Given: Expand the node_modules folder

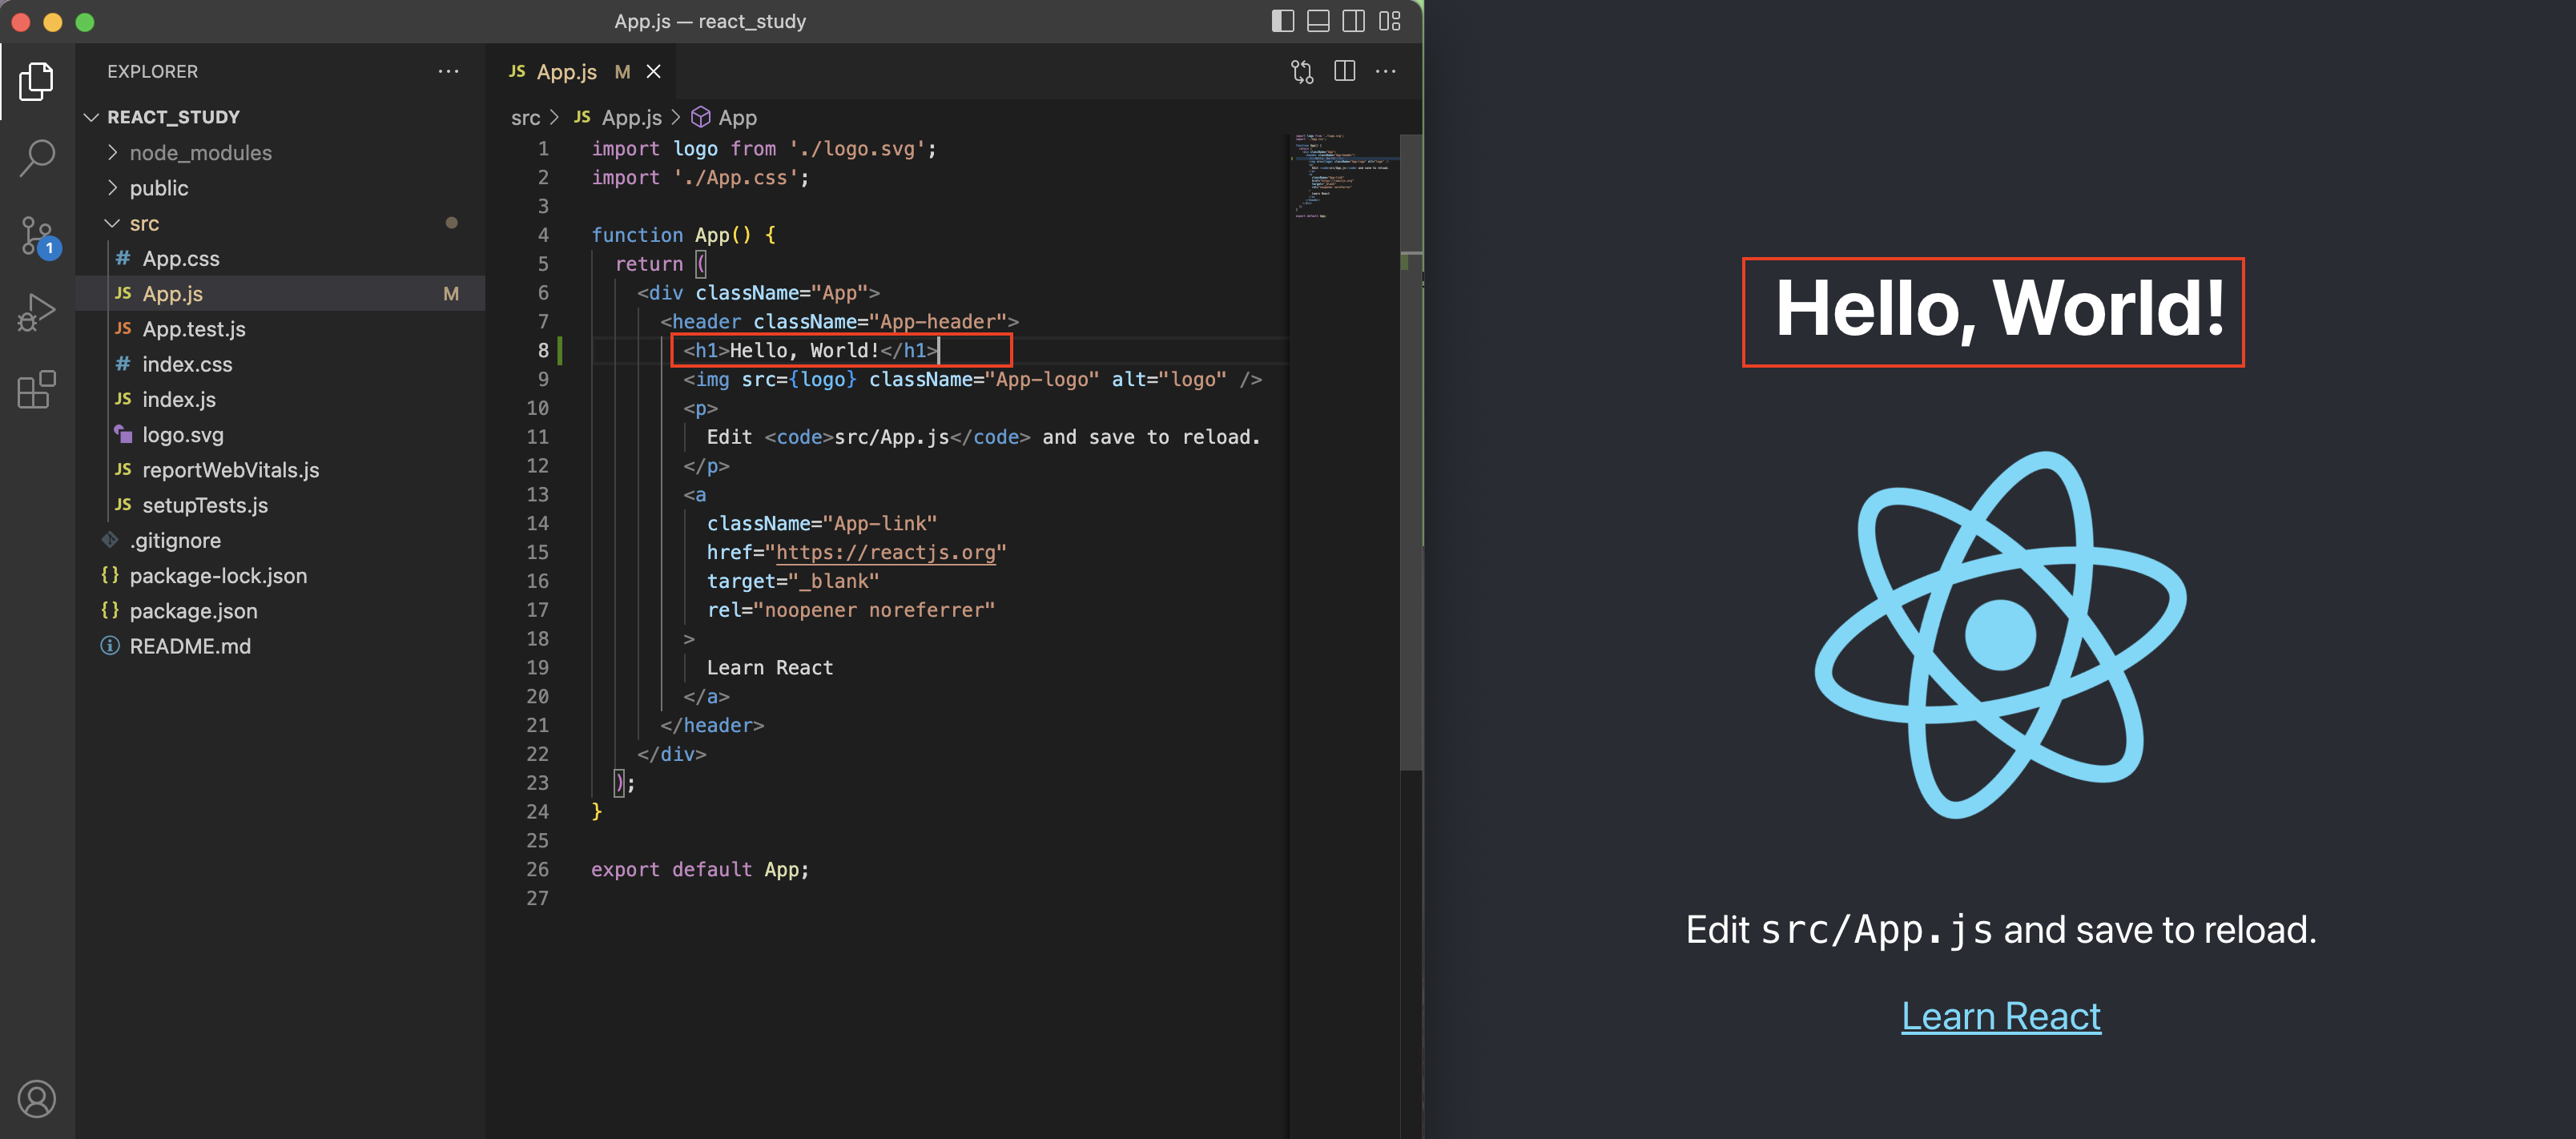Looking at the screenshot, I should (200, 153).
